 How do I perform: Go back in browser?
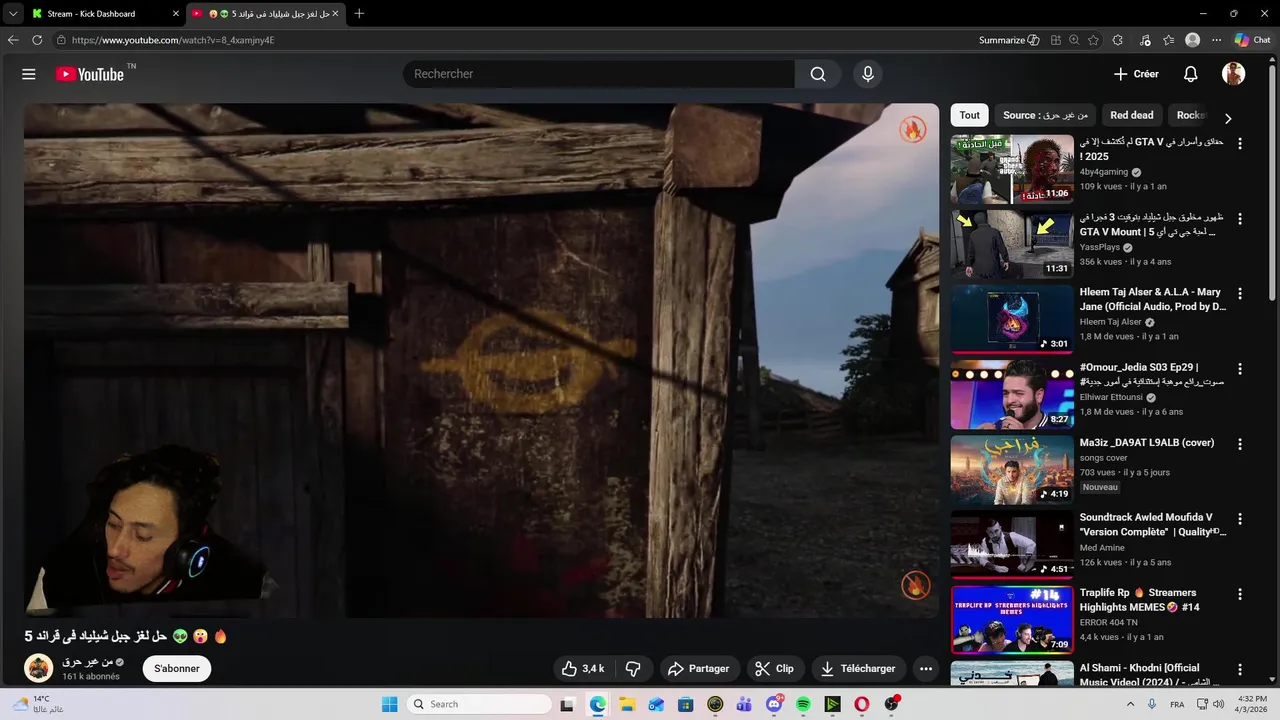(x=13, y=40)
